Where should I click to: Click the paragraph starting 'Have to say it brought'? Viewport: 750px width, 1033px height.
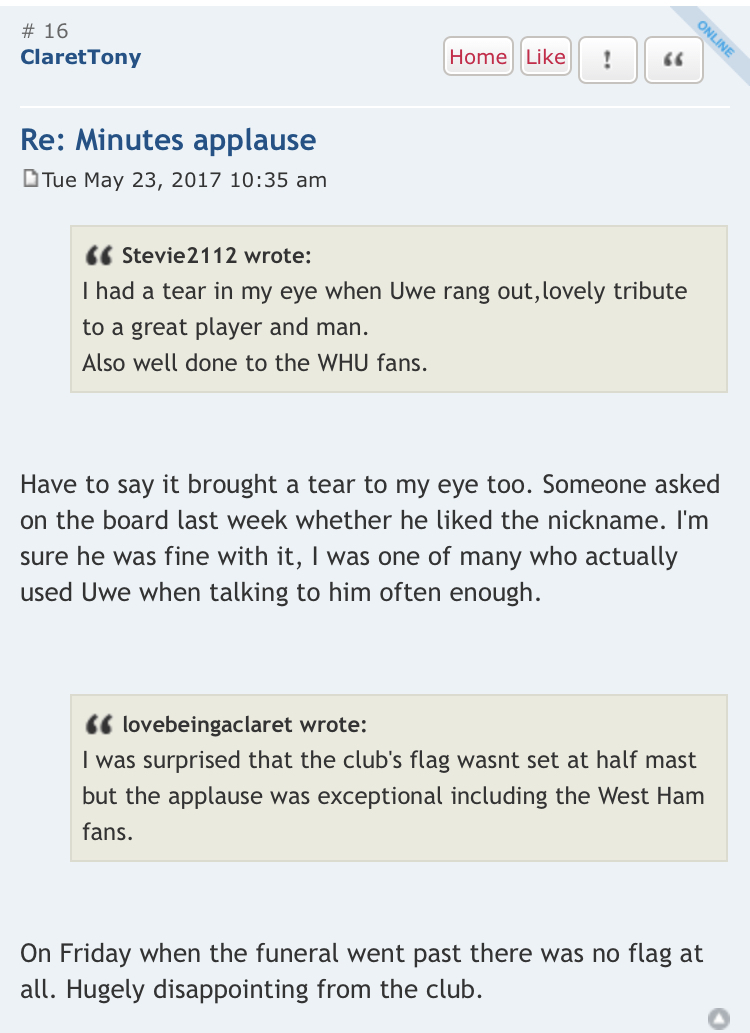(370, 538)
